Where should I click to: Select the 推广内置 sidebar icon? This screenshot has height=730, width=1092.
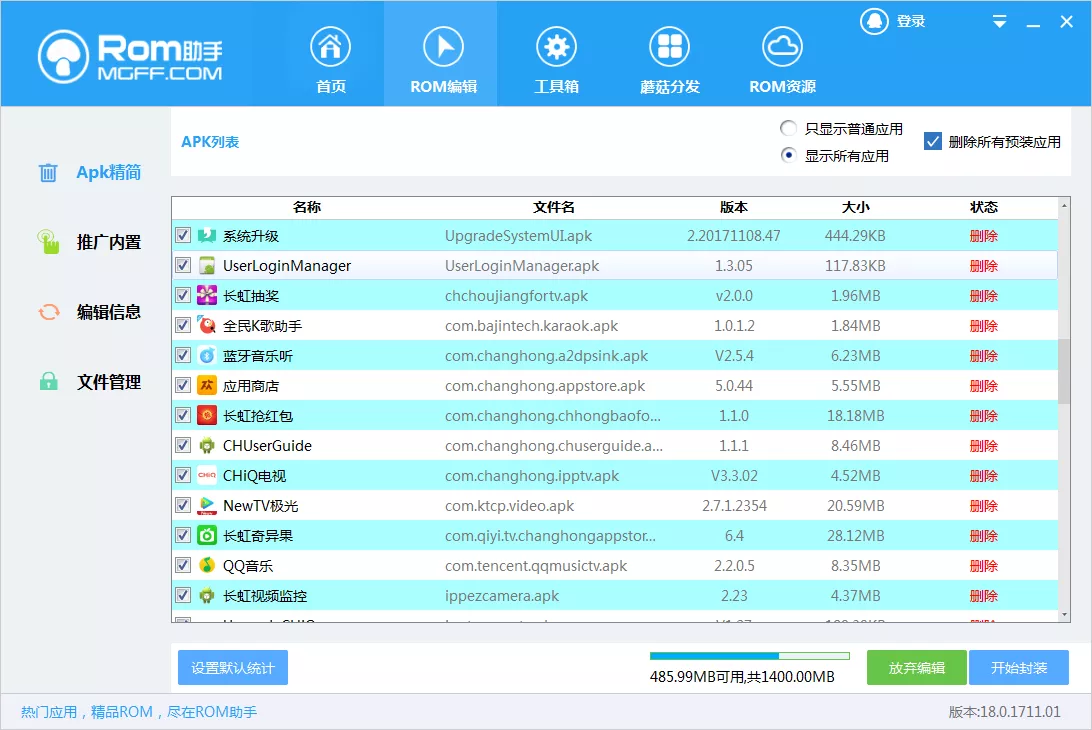(46, 242)
